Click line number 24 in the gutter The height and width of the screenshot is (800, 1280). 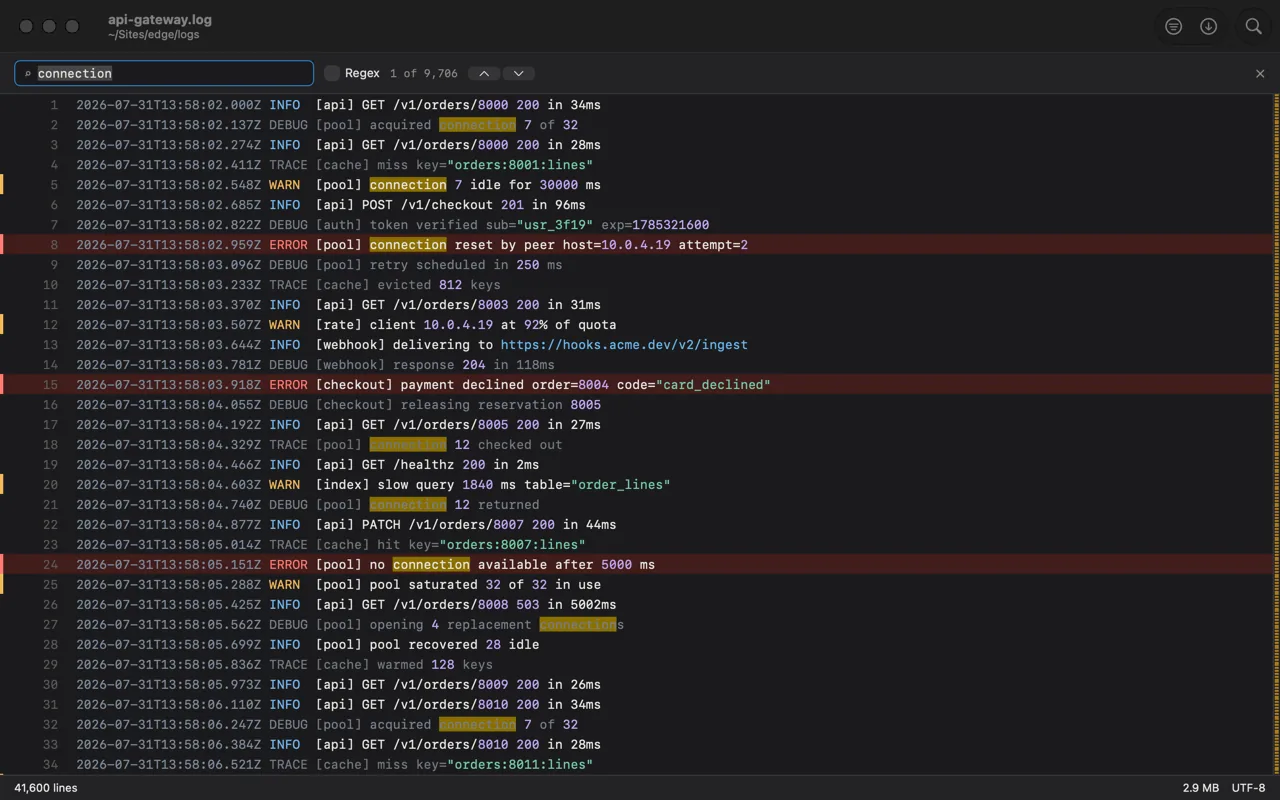pos(50,565)
